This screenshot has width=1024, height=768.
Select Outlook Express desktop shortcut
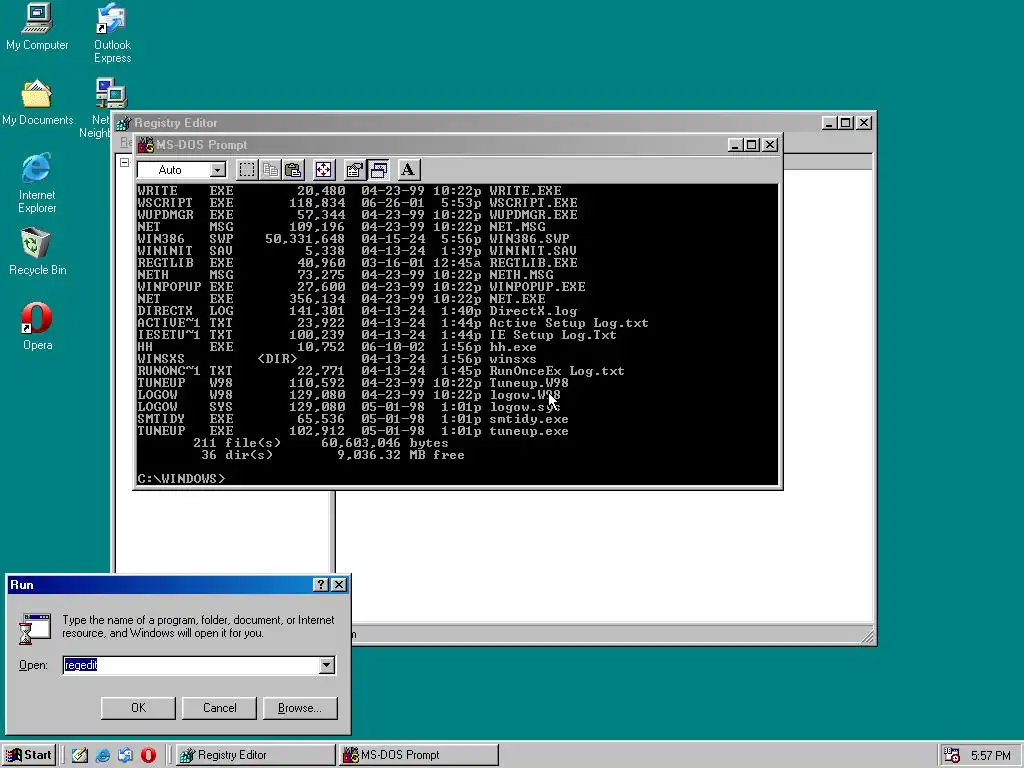112,33
